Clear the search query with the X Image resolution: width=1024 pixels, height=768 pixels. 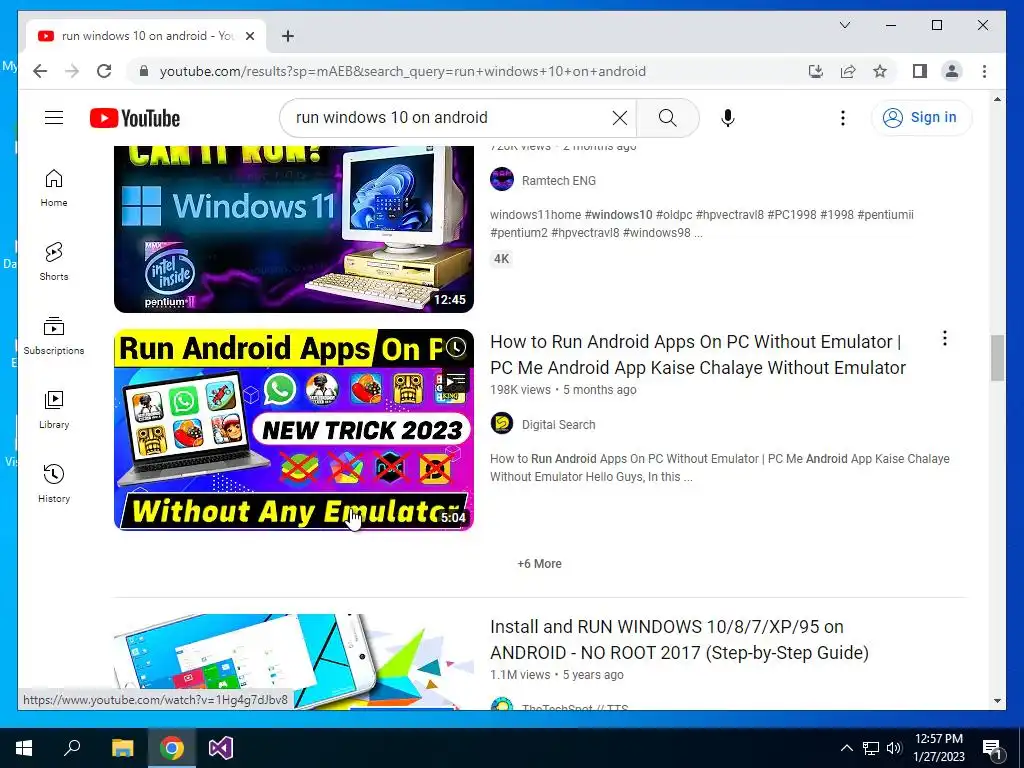[620, 118]
